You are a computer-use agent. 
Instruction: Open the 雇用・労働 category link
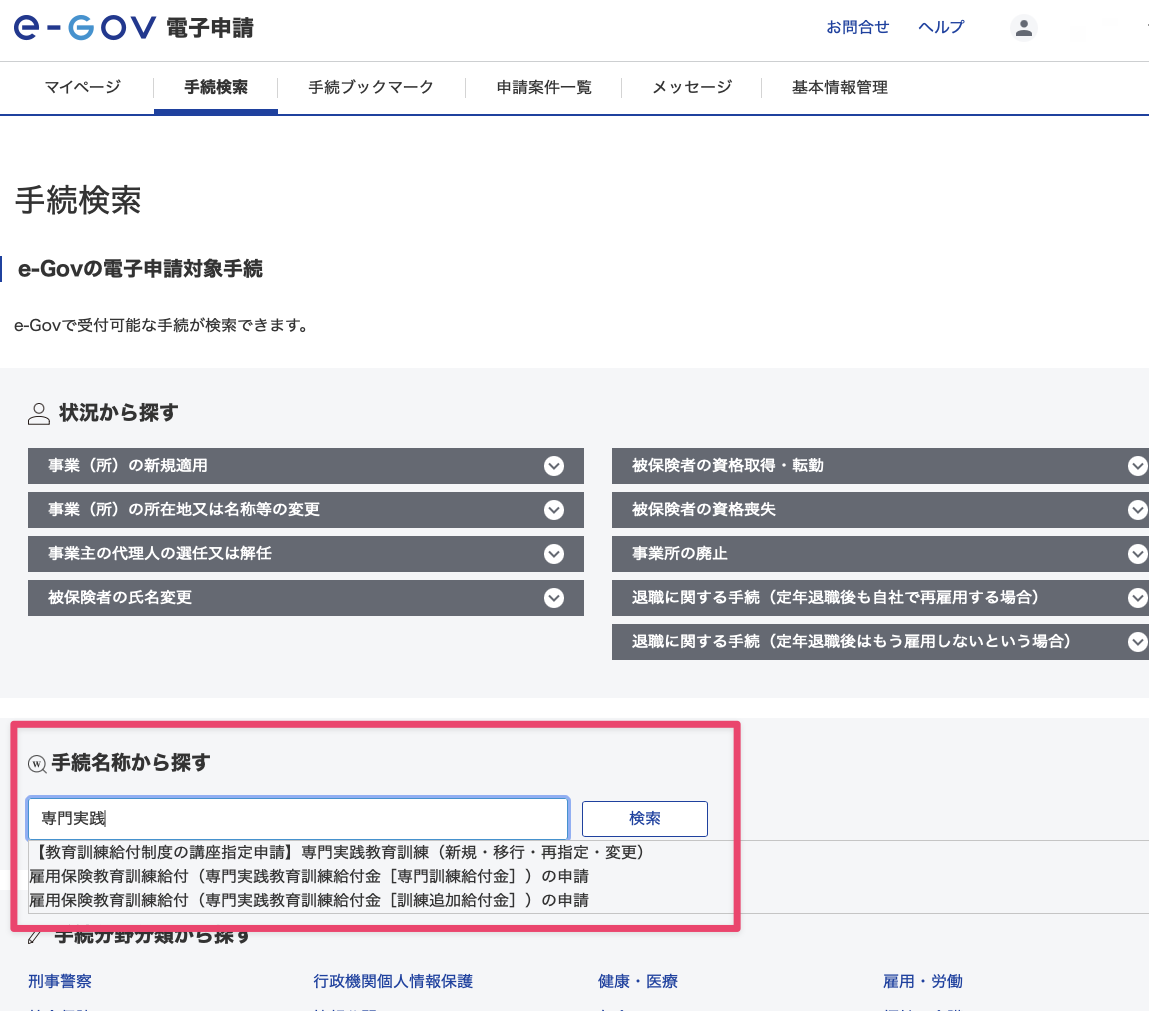922,981
